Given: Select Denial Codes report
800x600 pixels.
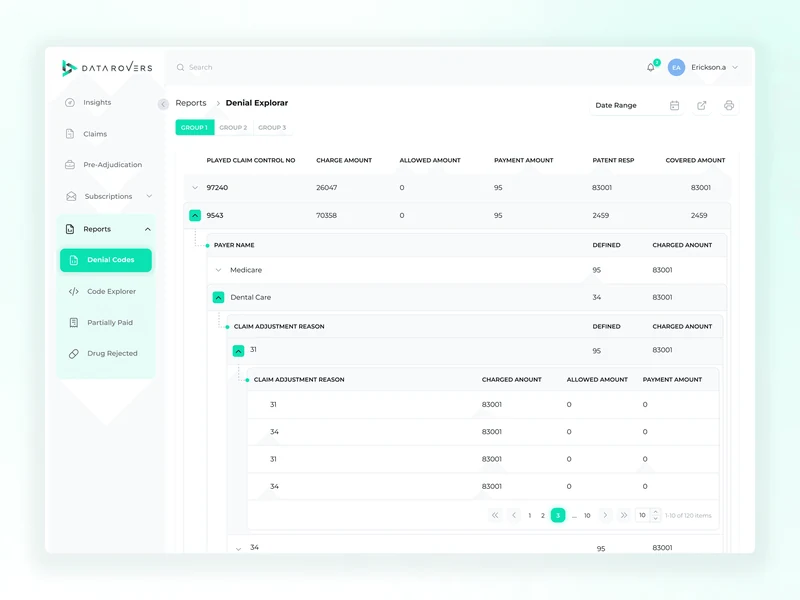Looking at the screenshot, I should coord(106,260).
